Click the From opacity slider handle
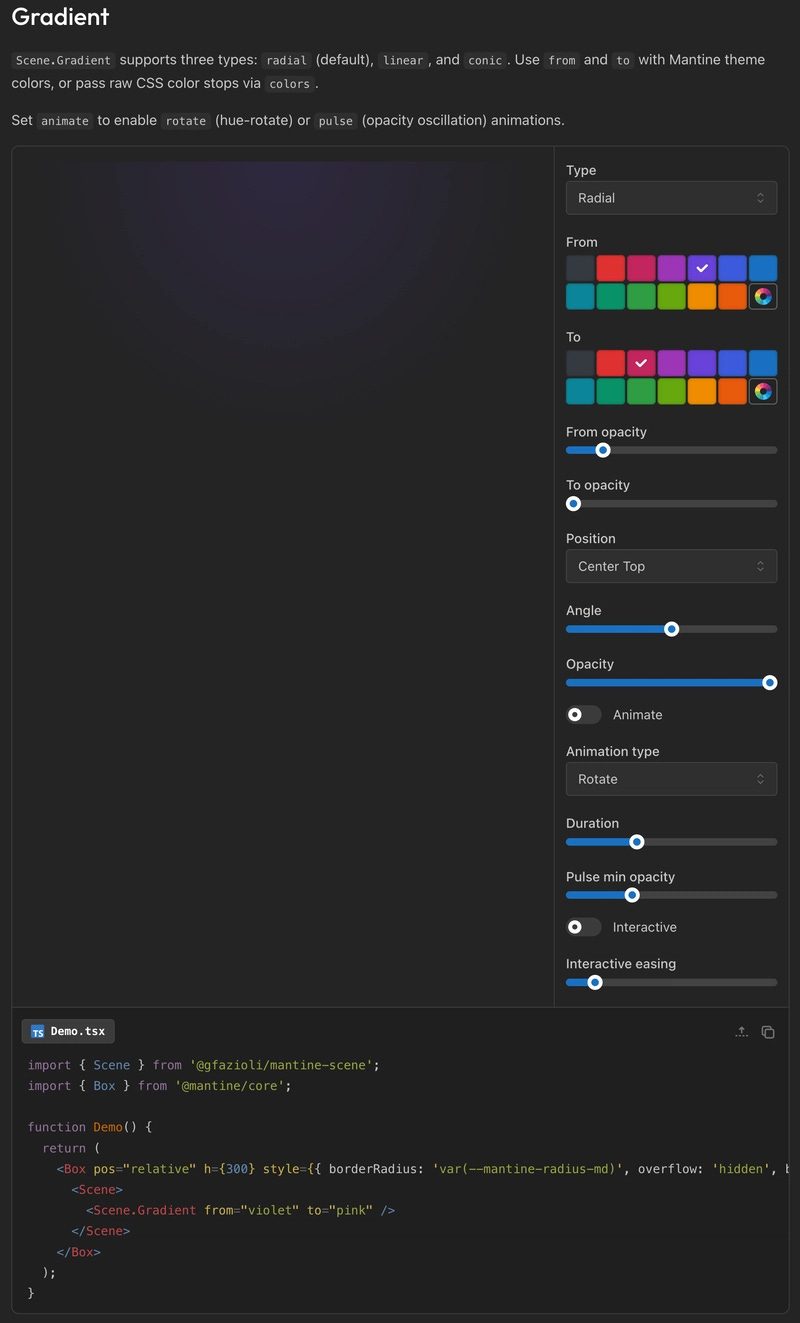Viewport: 800px width, 1323px height. tap(602, 450)
